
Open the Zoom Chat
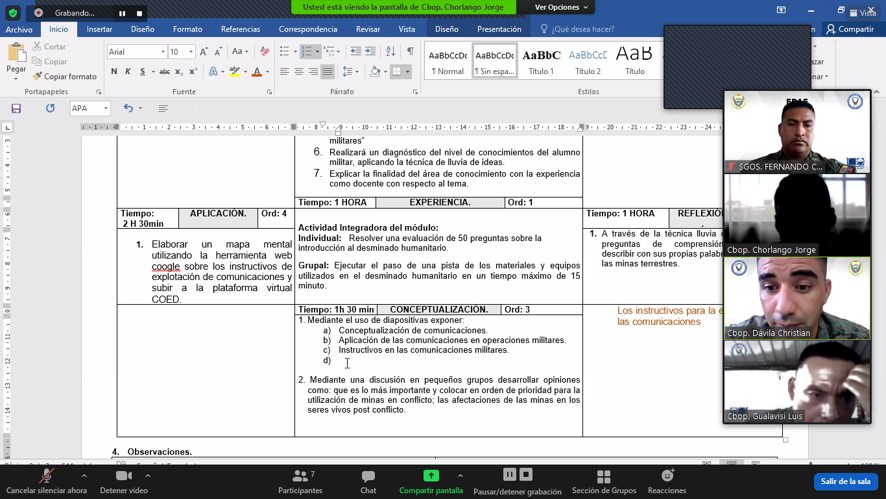(x=368, y=482)
